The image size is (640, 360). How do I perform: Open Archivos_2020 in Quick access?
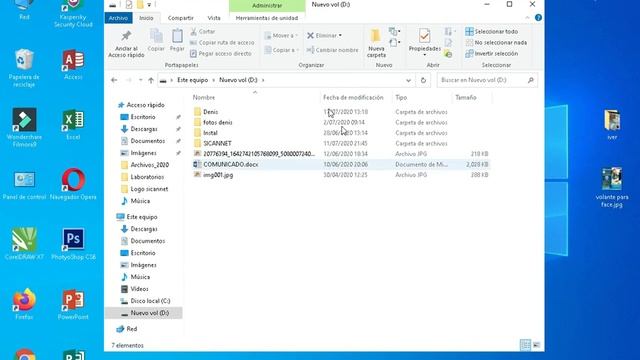(149, 165)
